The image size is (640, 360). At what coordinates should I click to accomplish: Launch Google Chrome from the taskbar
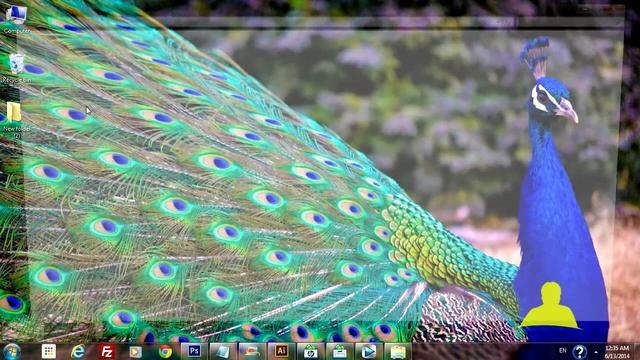click(165, 351)
